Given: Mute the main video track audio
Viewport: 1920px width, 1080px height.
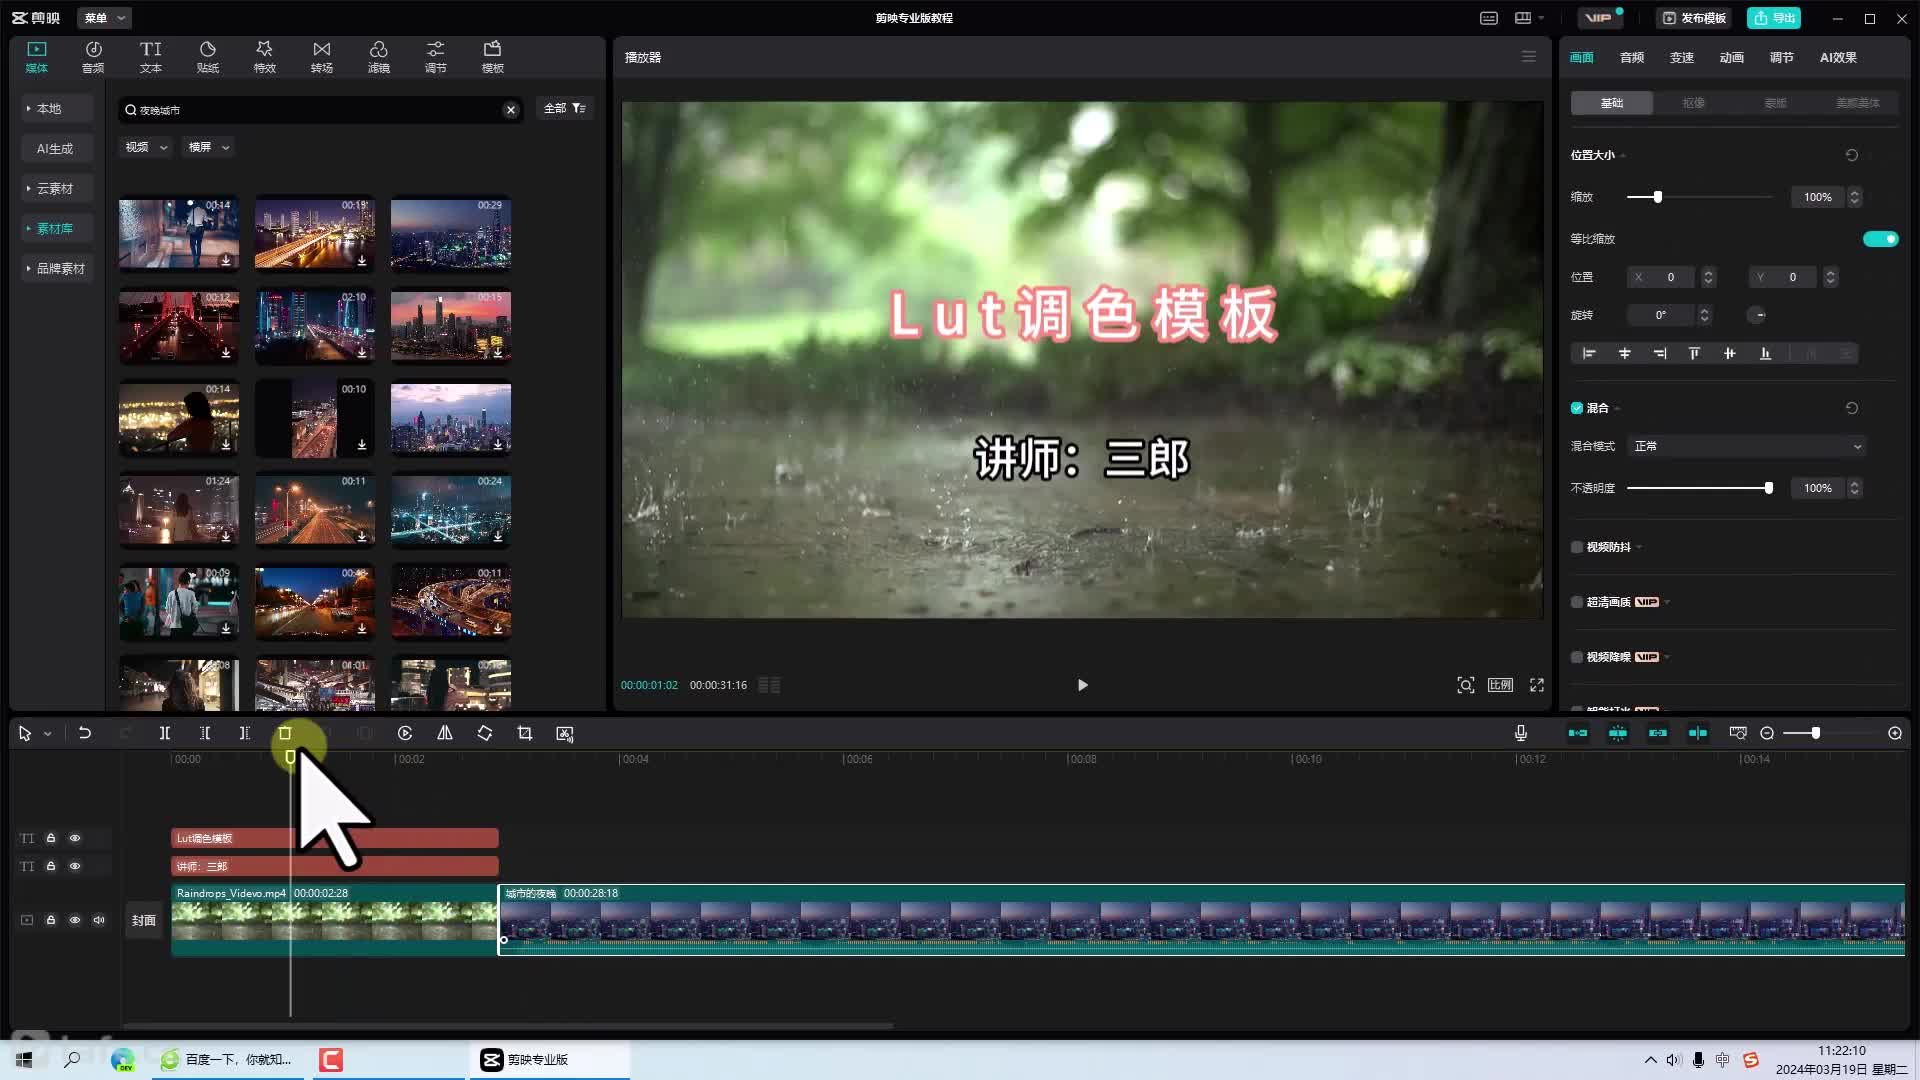Looking at the screenshot, I should [x=99, y=920].
